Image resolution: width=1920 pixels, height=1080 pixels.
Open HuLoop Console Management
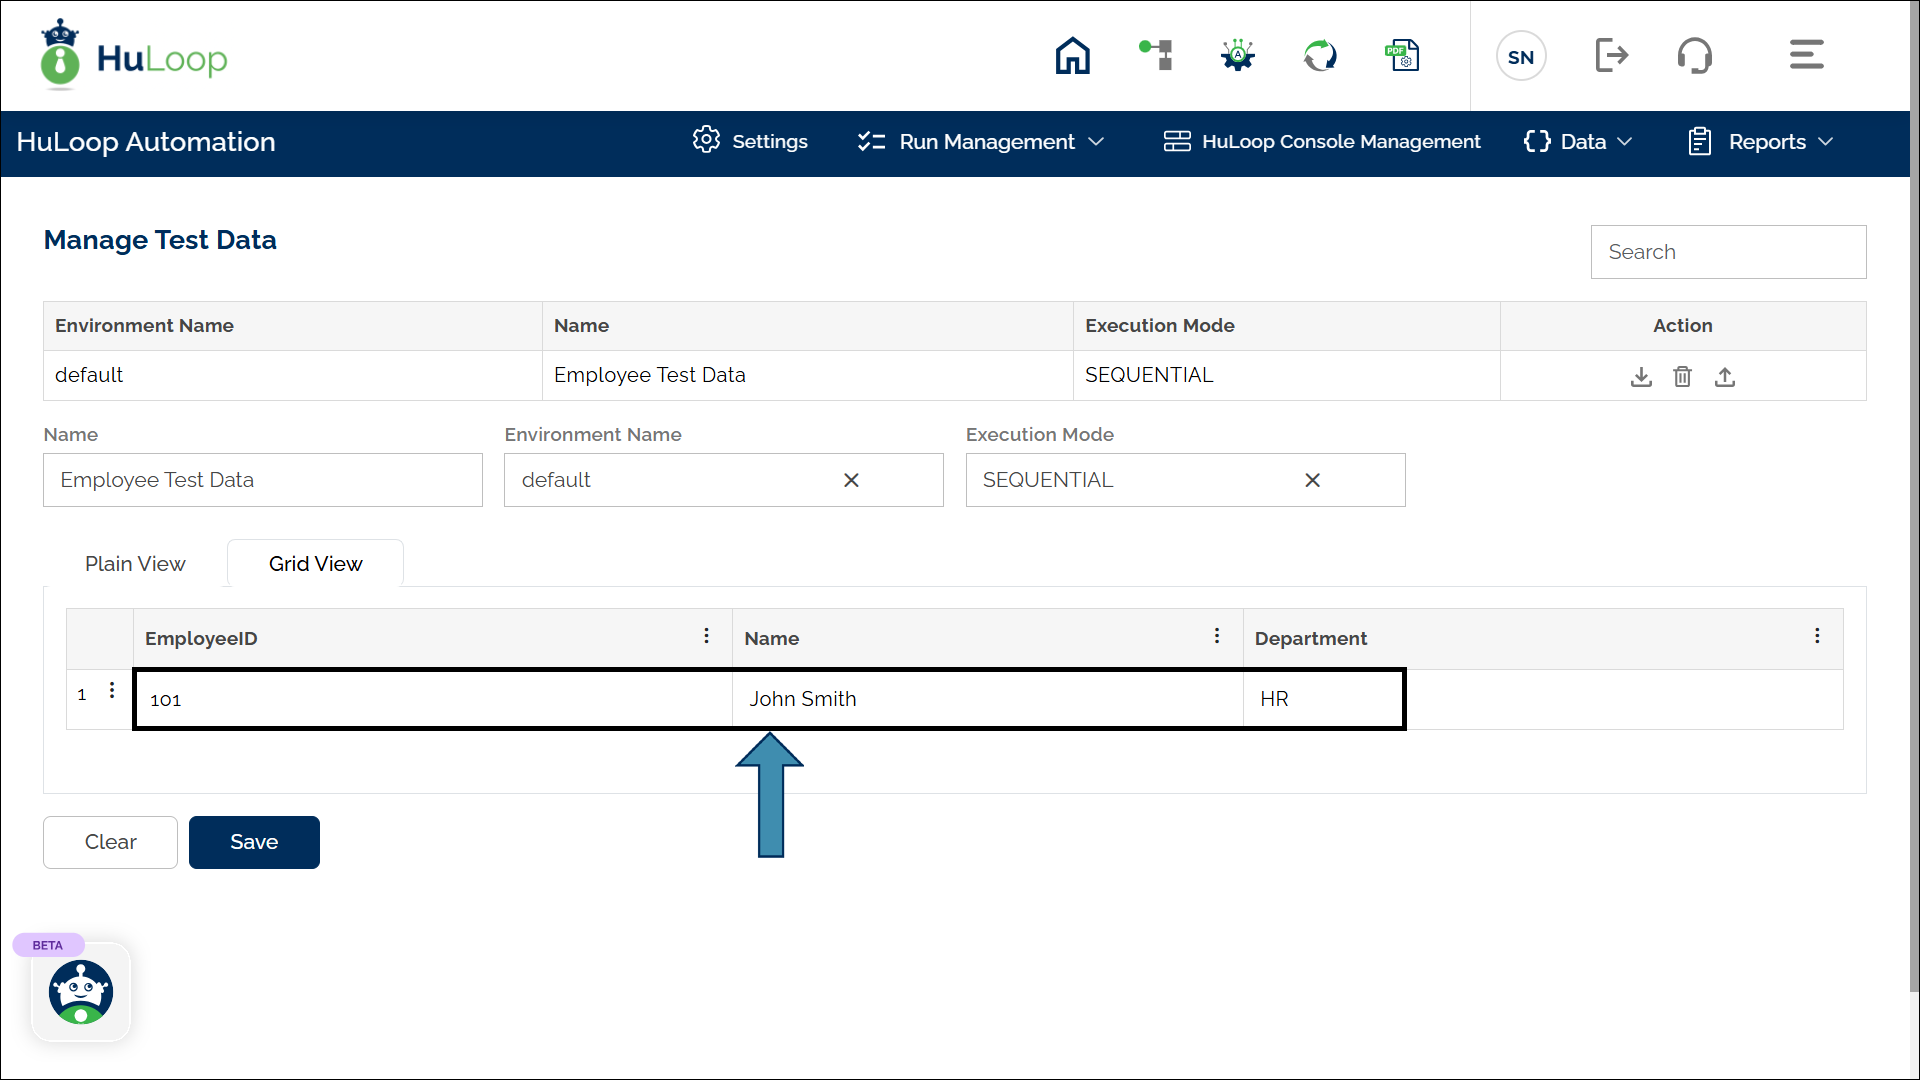(1322, 142)
